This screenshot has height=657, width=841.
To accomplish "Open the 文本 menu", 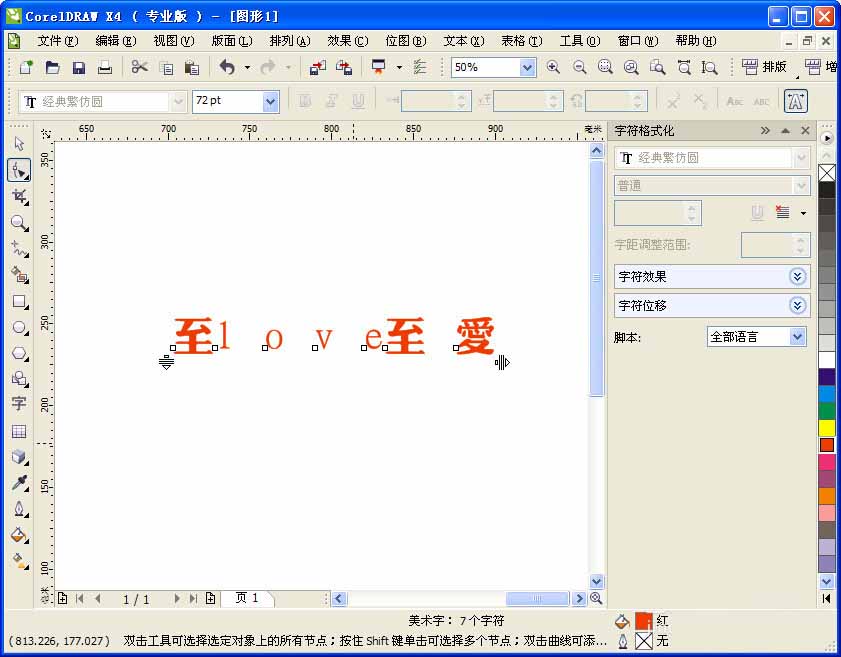I will point(463,41).
